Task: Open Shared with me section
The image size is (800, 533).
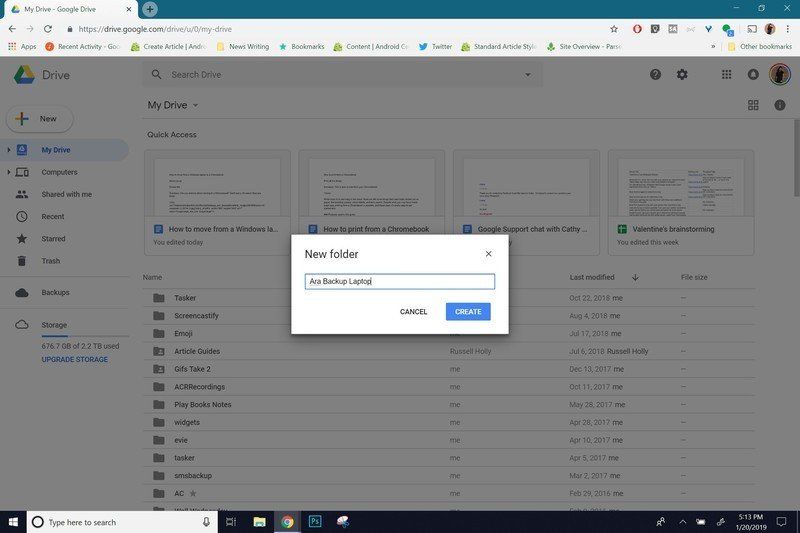Action: 66,194
